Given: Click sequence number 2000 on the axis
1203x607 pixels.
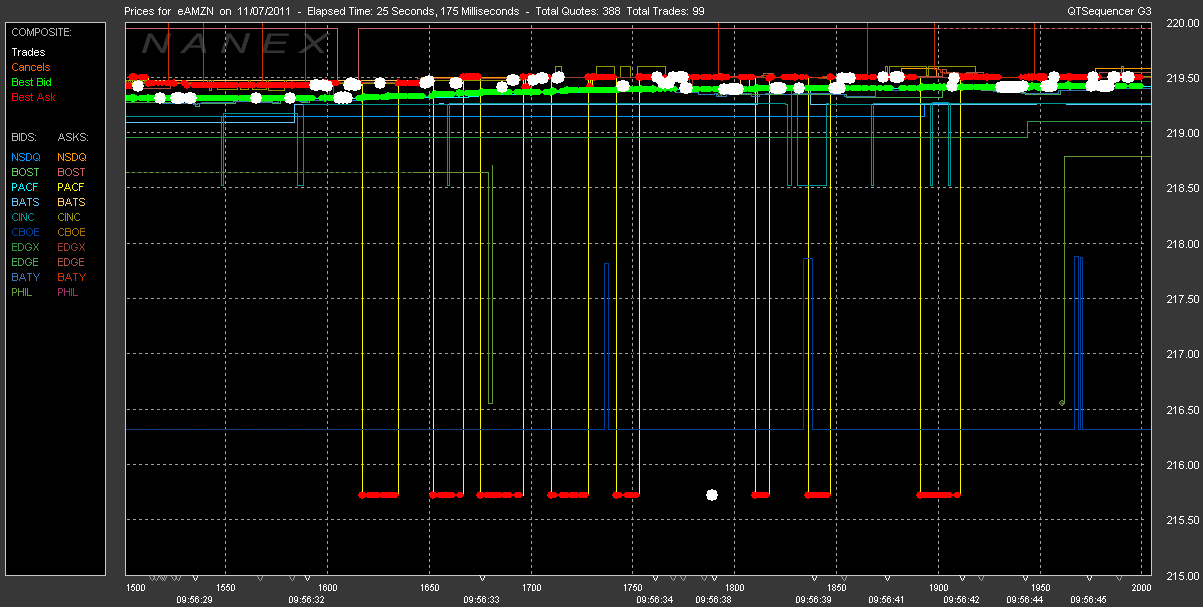Looking at the screenshot, I should [1141, 588].
